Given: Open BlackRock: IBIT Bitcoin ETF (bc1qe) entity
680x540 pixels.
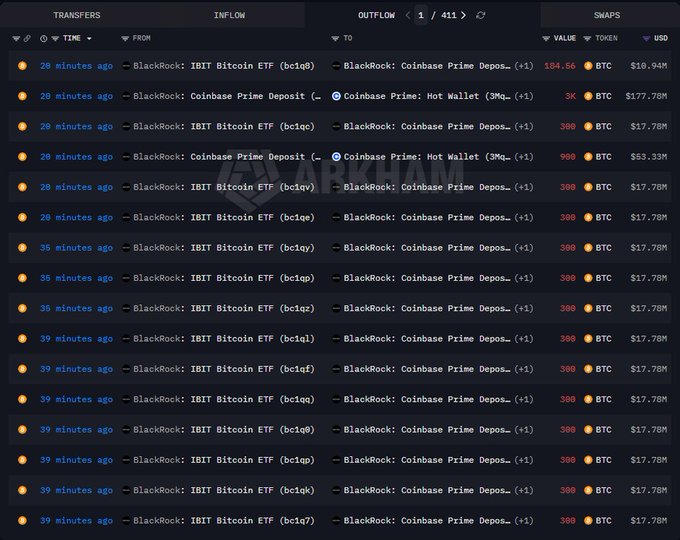Looking at the screenshot, I should [224, 218].
